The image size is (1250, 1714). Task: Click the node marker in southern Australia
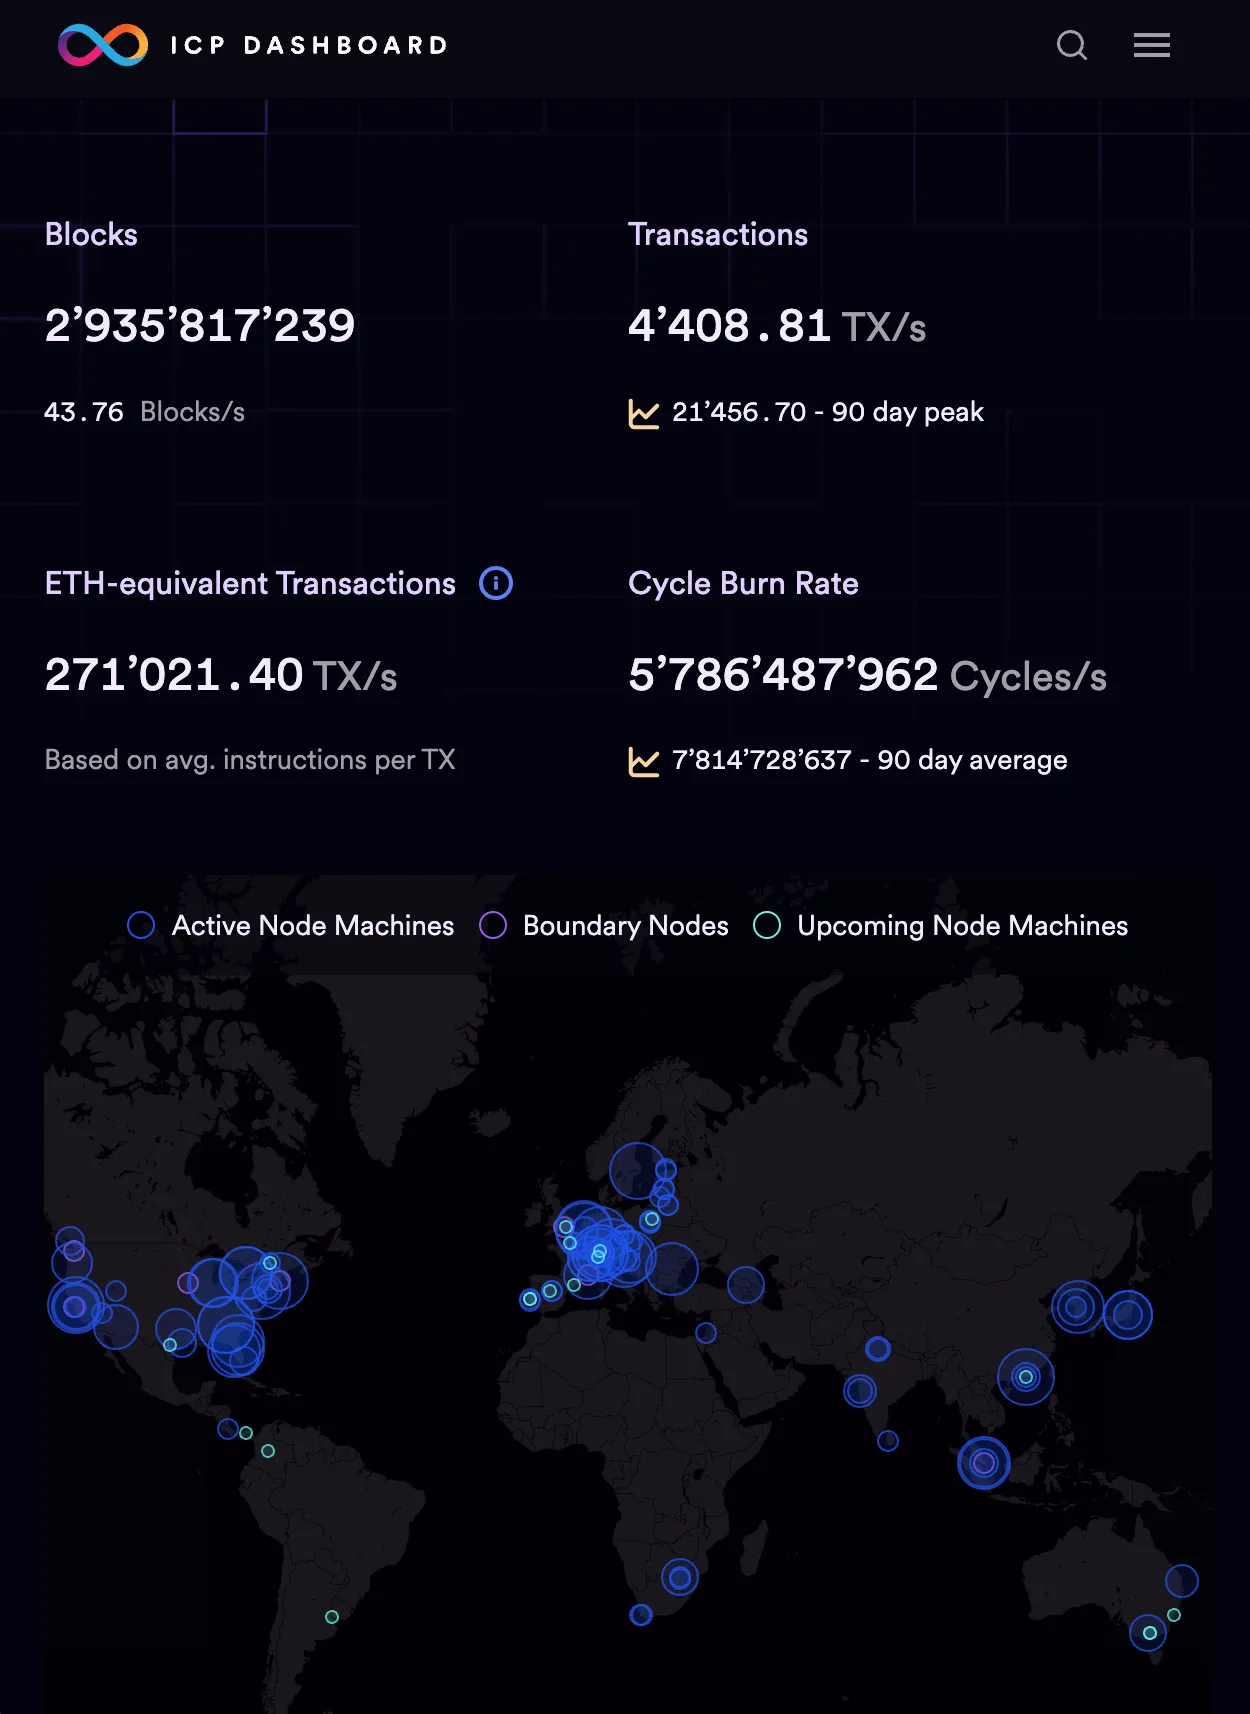click(x=1148, y=1633)
